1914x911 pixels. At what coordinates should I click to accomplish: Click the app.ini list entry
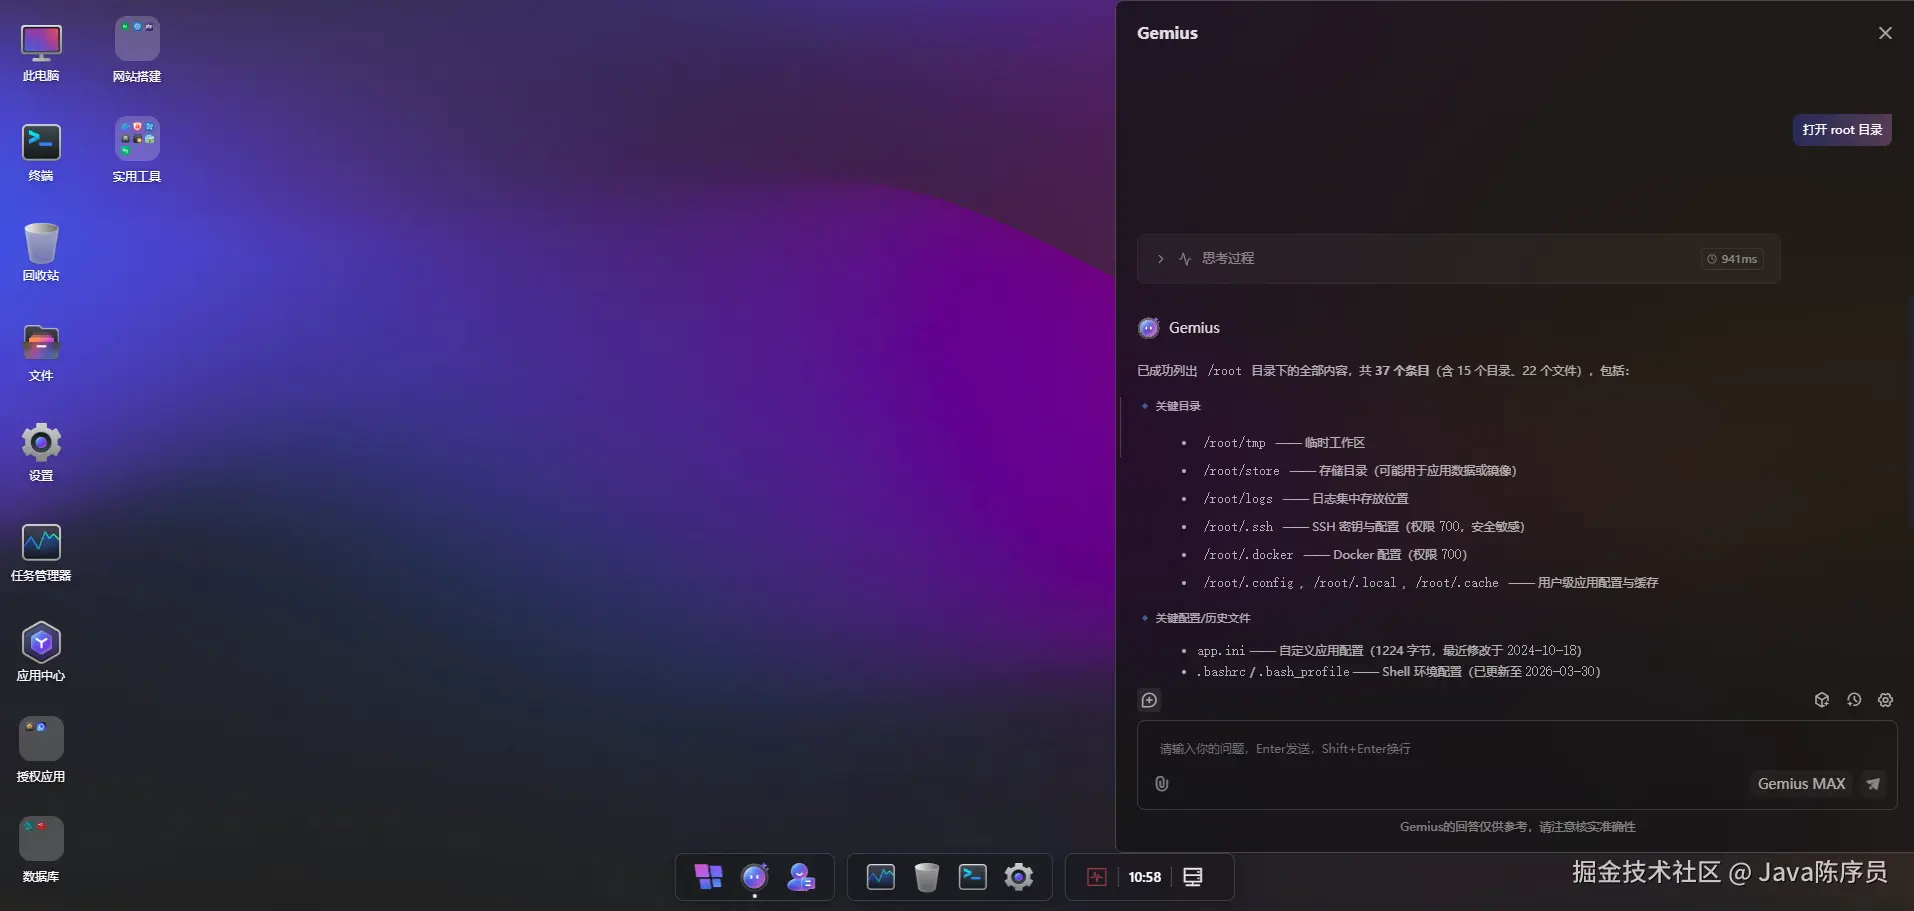(x=1389, y=651)
